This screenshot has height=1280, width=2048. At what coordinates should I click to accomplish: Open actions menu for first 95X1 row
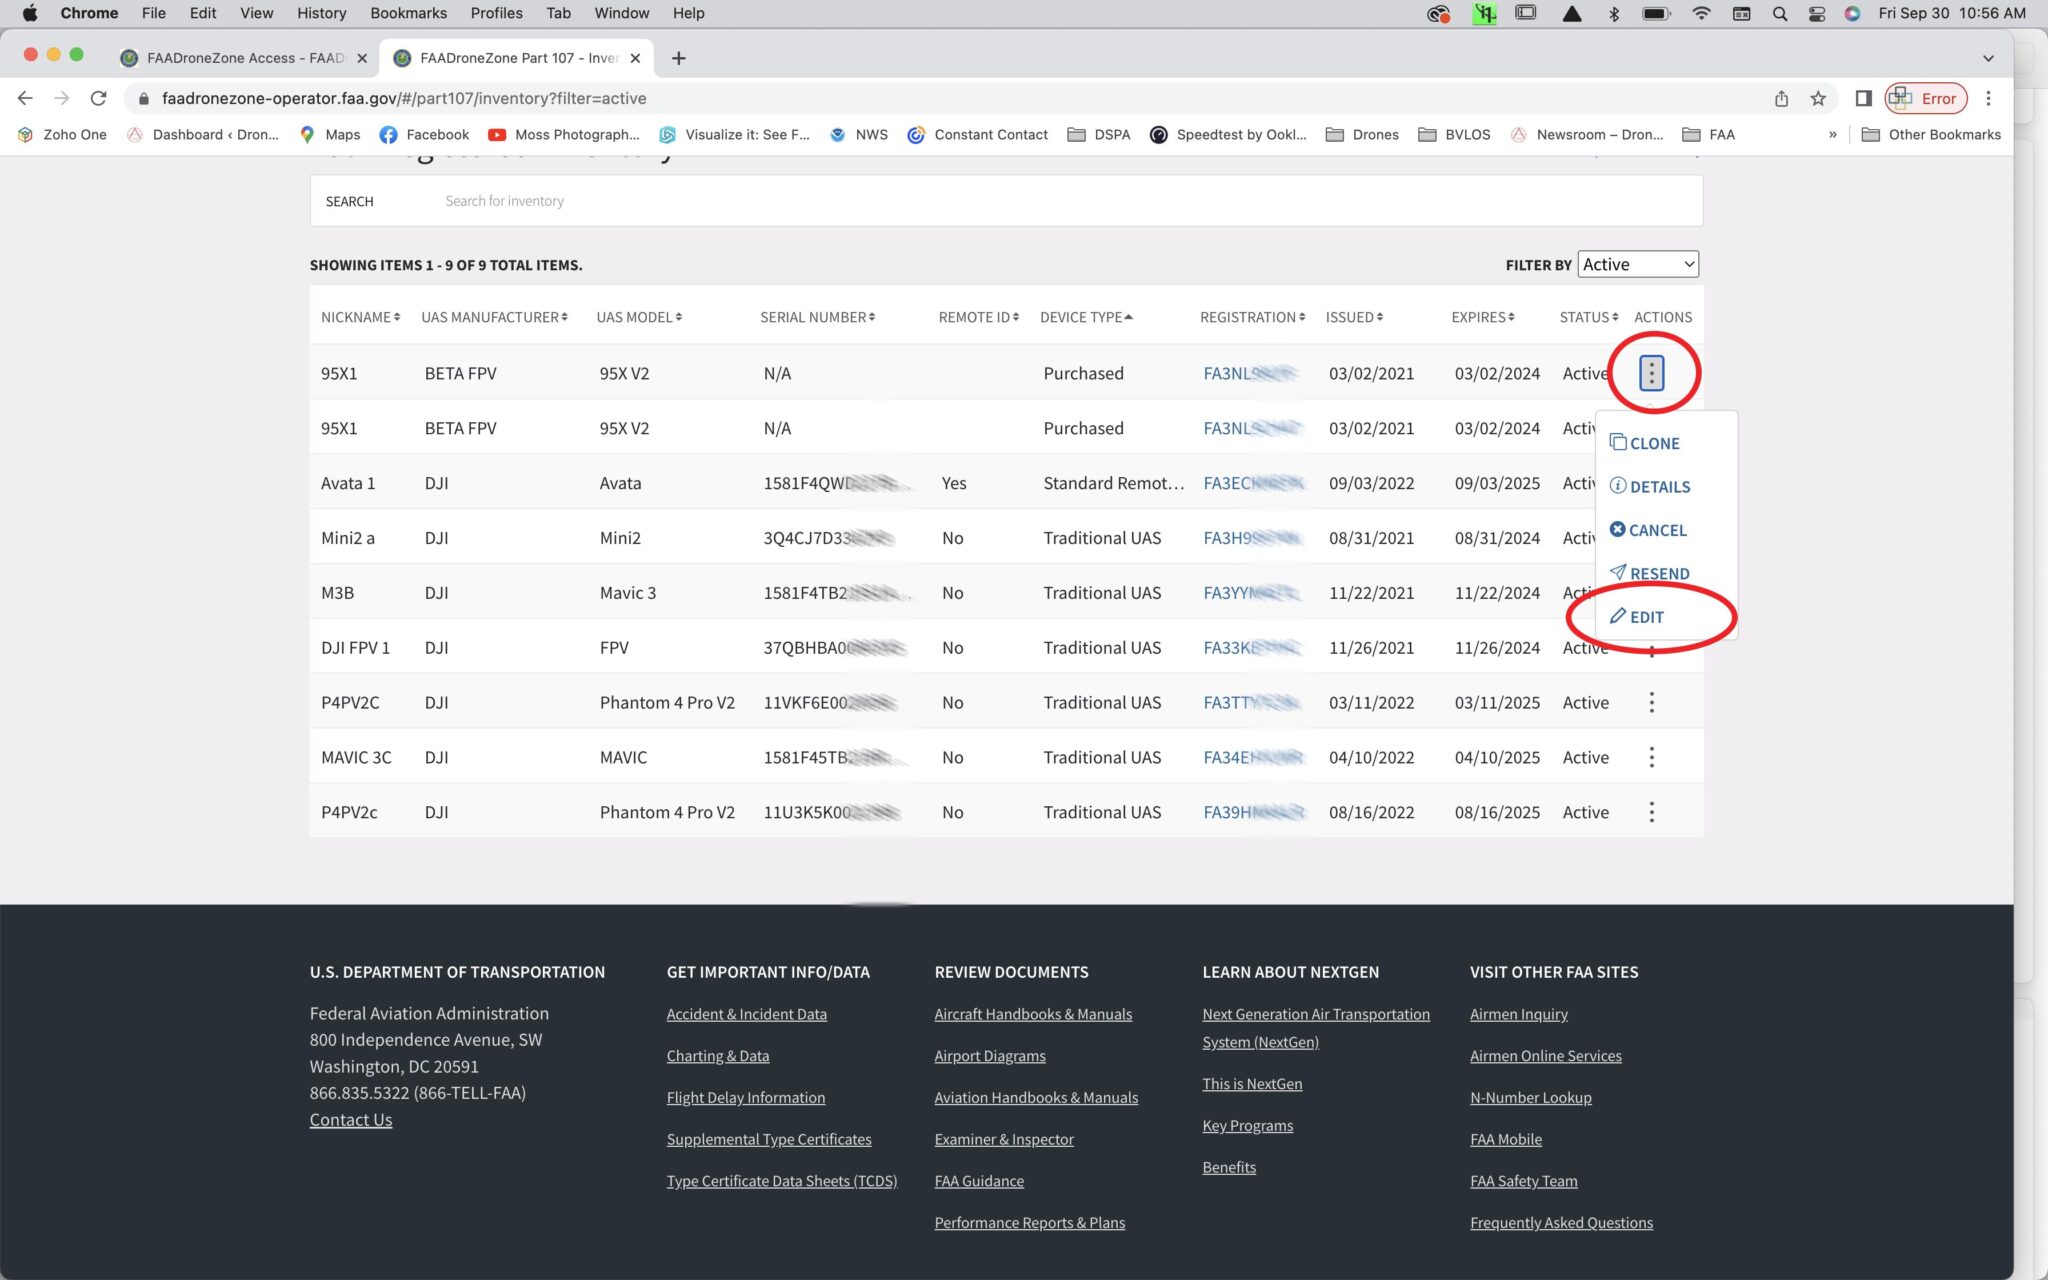1651,373
